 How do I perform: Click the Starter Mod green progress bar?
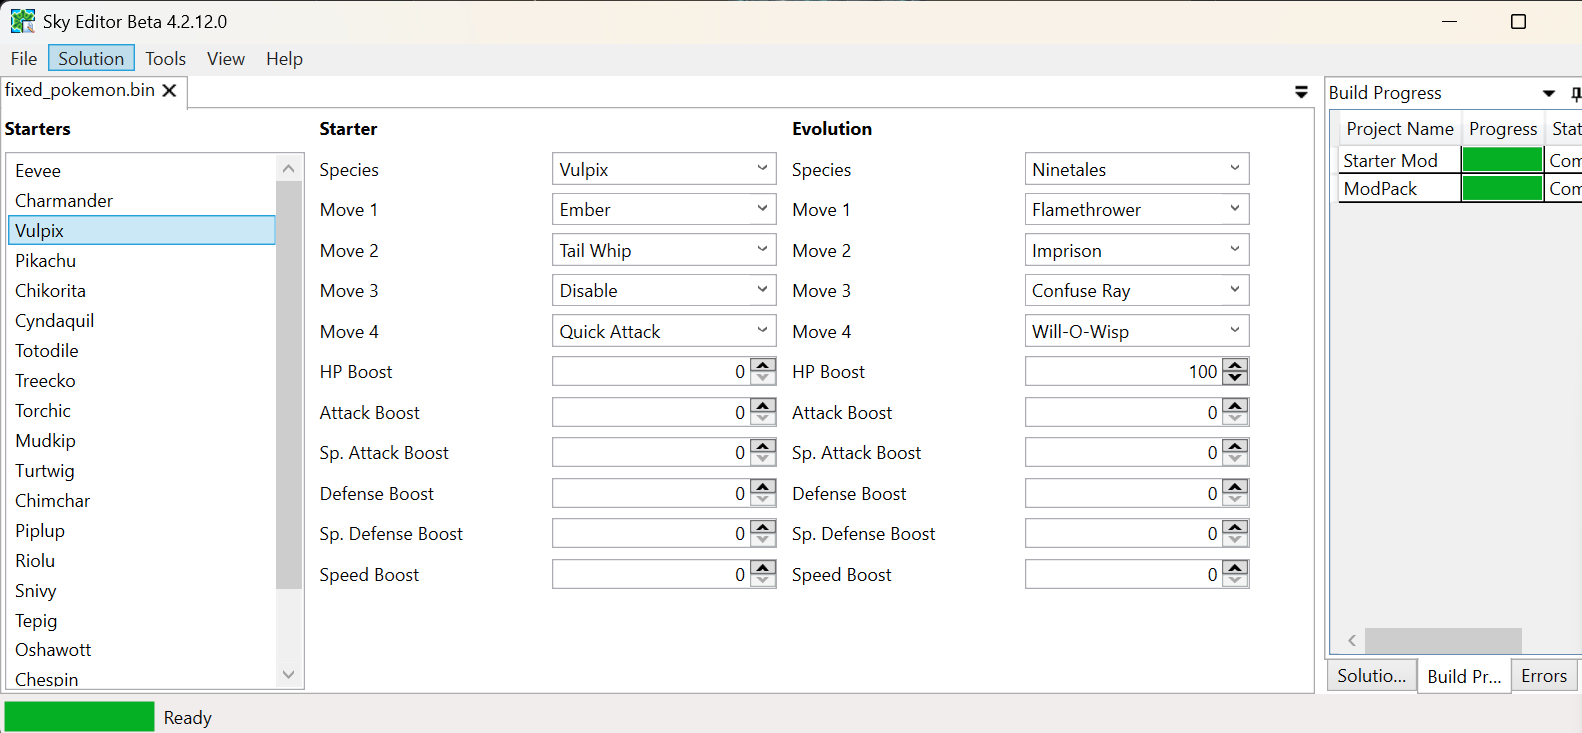[1501, 160]
